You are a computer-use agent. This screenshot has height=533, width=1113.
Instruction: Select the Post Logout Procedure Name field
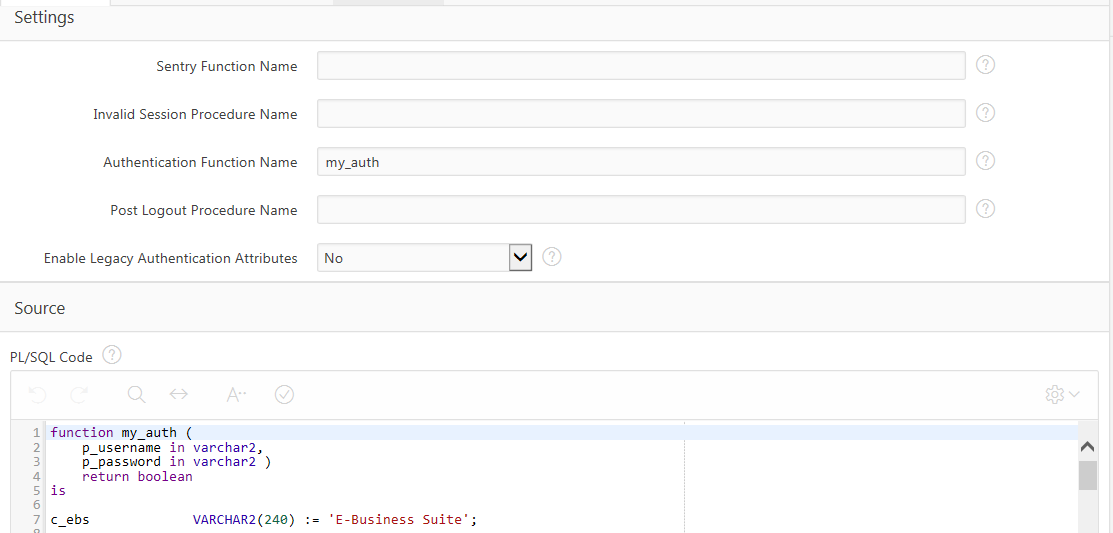tap(640, 210)
